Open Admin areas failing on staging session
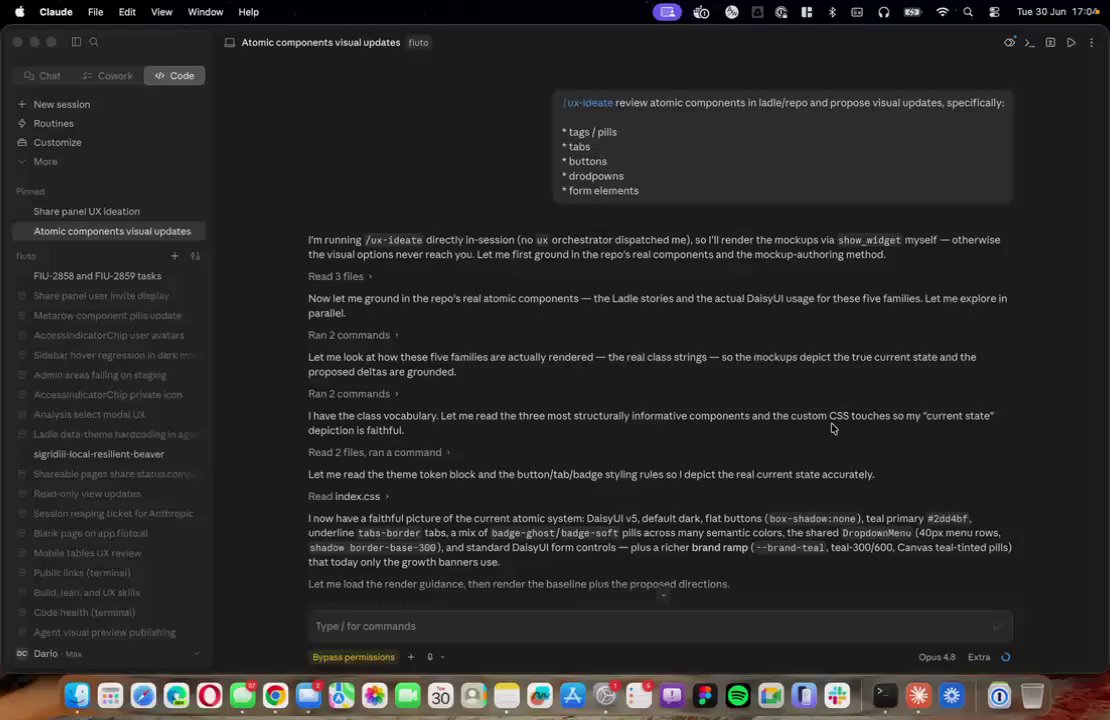Screen dimensions: 1110x720 100,375
